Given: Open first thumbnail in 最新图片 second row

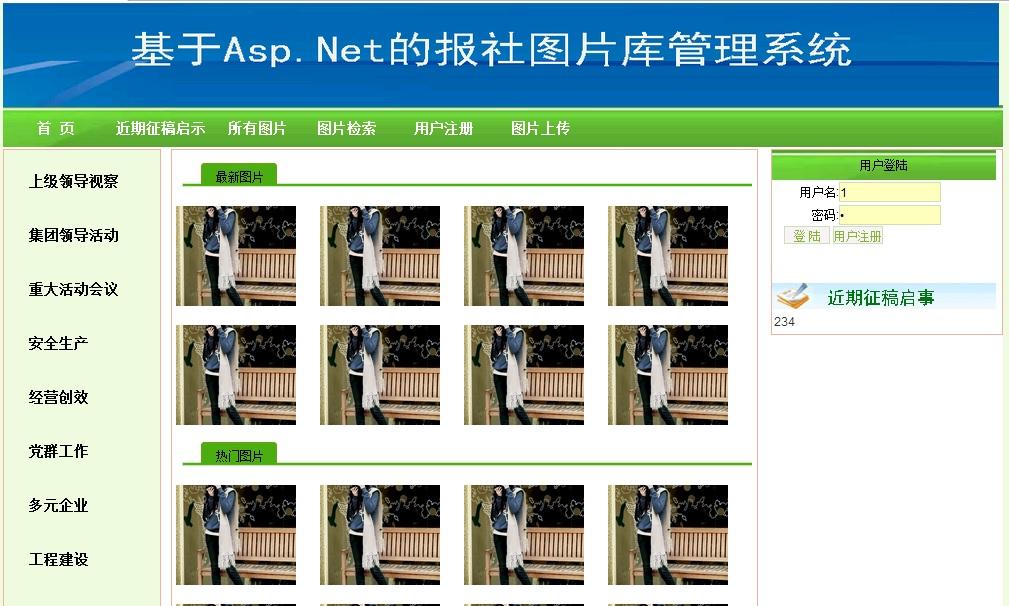Looking at the screenshot, I should coord(236,375).
